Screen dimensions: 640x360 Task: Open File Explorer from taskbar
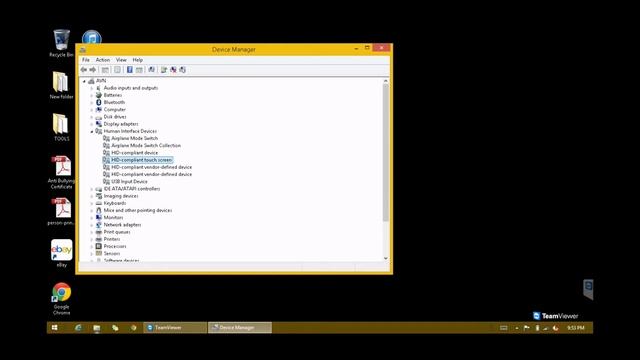[x=97, y=328]
